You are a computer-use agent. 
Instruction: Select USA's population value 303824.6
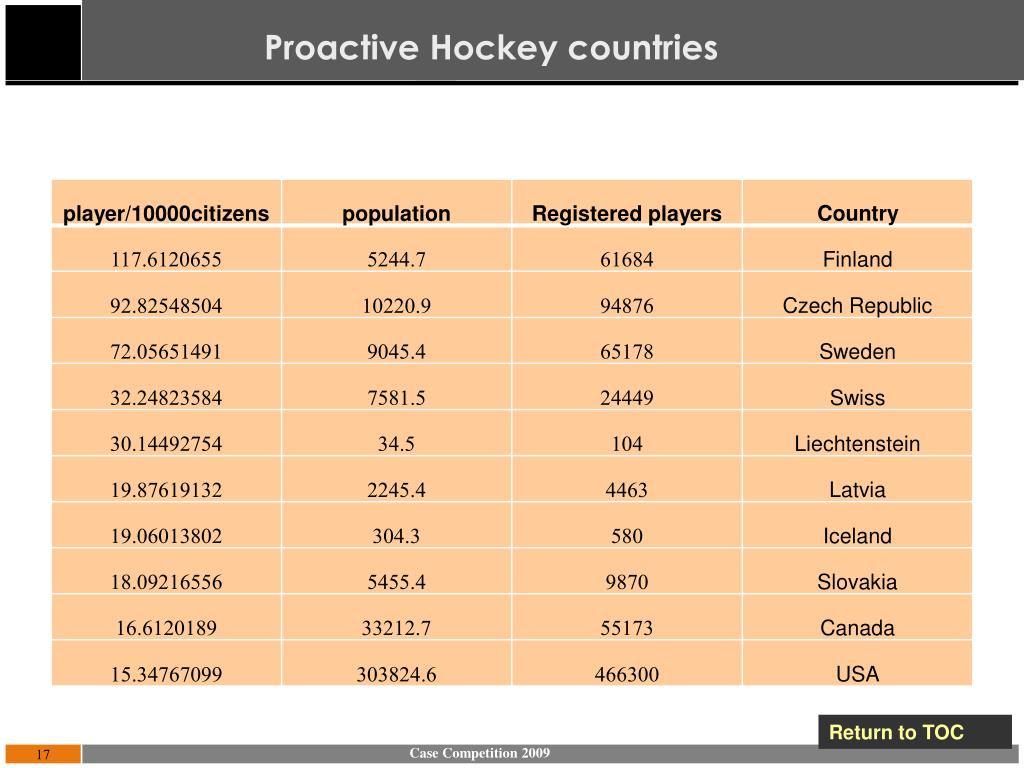coord(396,674)
